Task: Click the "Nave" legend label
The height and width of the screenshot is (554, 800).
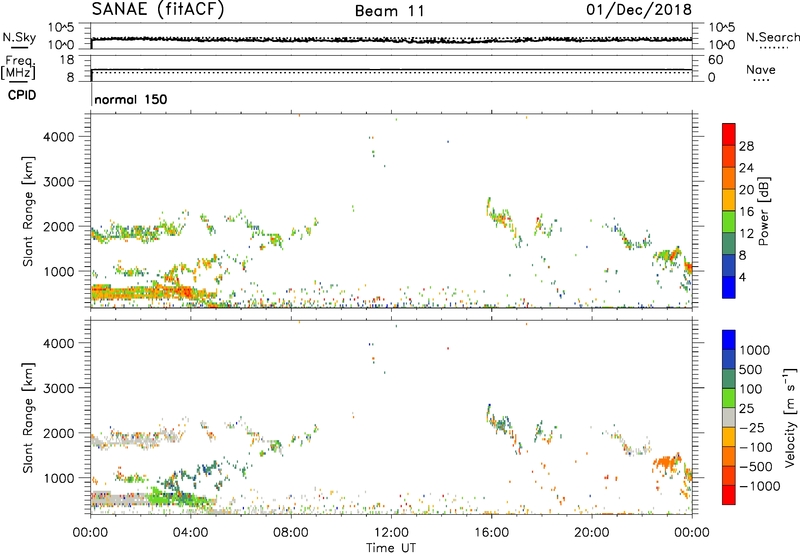Action: (761, 69)
